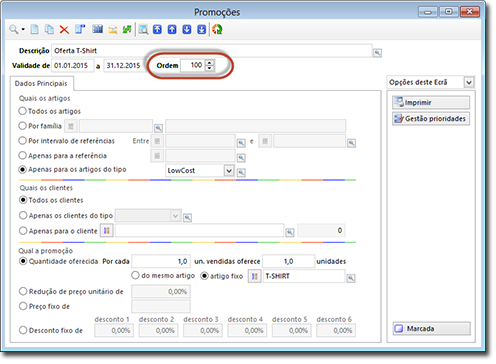Switch to the Dados Principais tab

click(41, 83)
